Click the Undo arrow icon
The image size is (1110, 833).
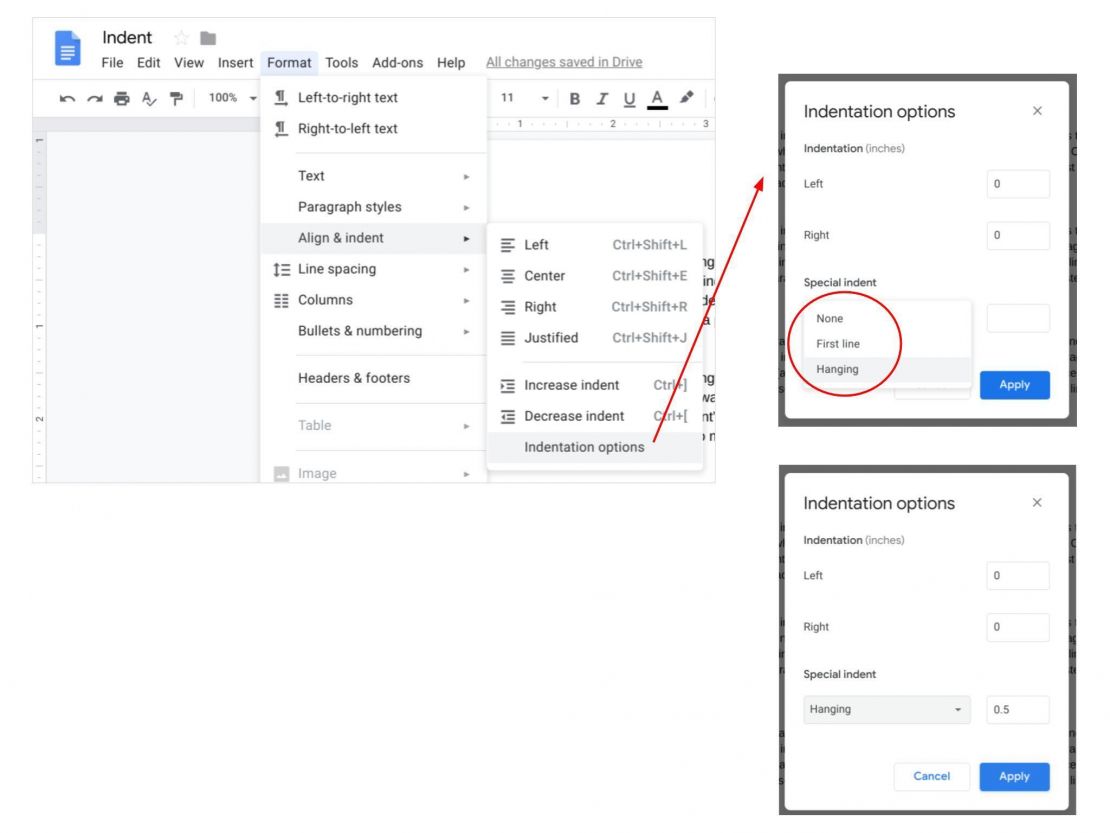67,98
